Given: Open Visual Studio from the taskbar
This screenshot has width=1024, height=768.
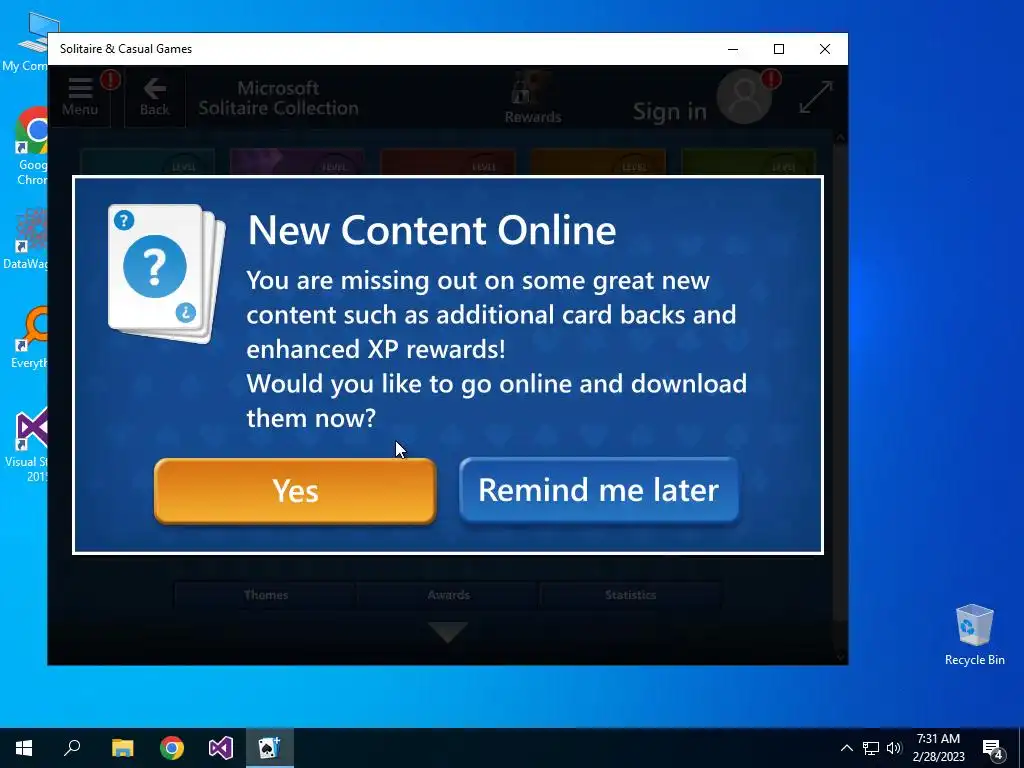Looking at the screenshot, I should tap(221, 748).
